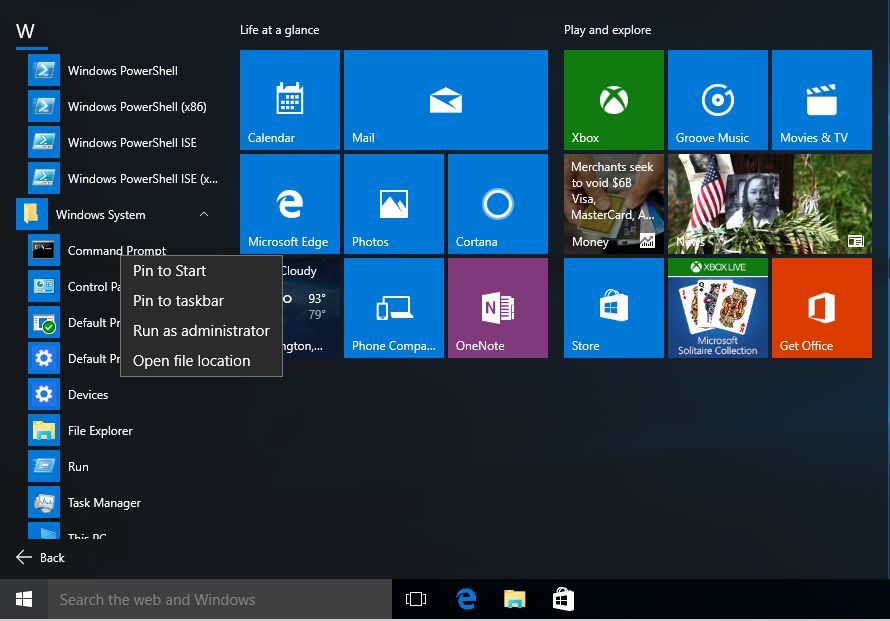Open the Money news tile
This screenshot has width=890, height=621.
coord(614,204)
